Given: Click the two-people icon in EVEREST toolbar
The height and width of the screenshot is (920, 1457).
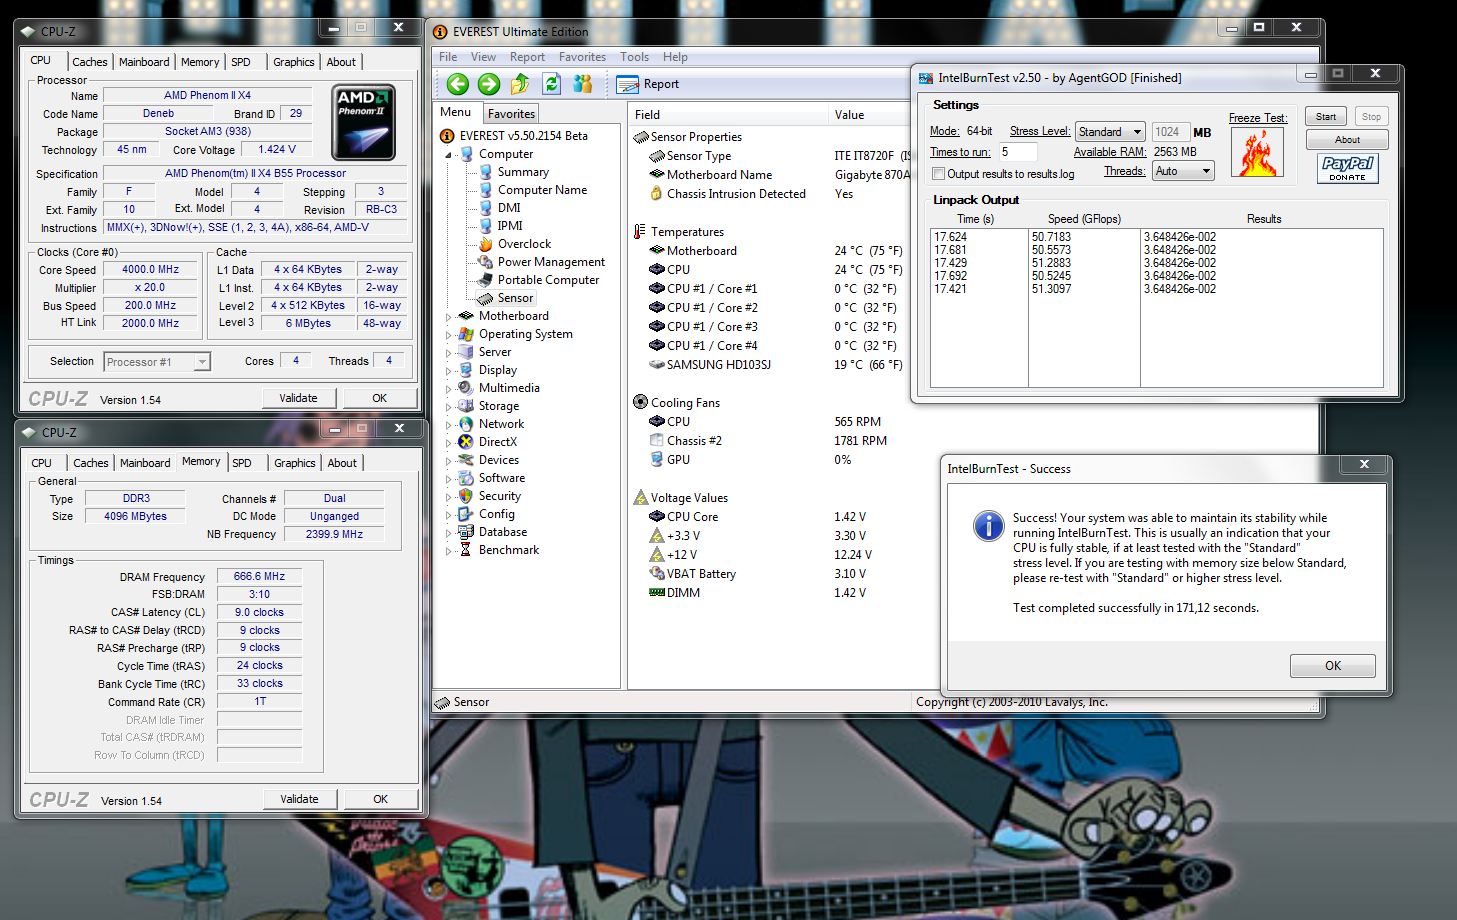Looking at the screenshot, I should [x=583, y=84].
